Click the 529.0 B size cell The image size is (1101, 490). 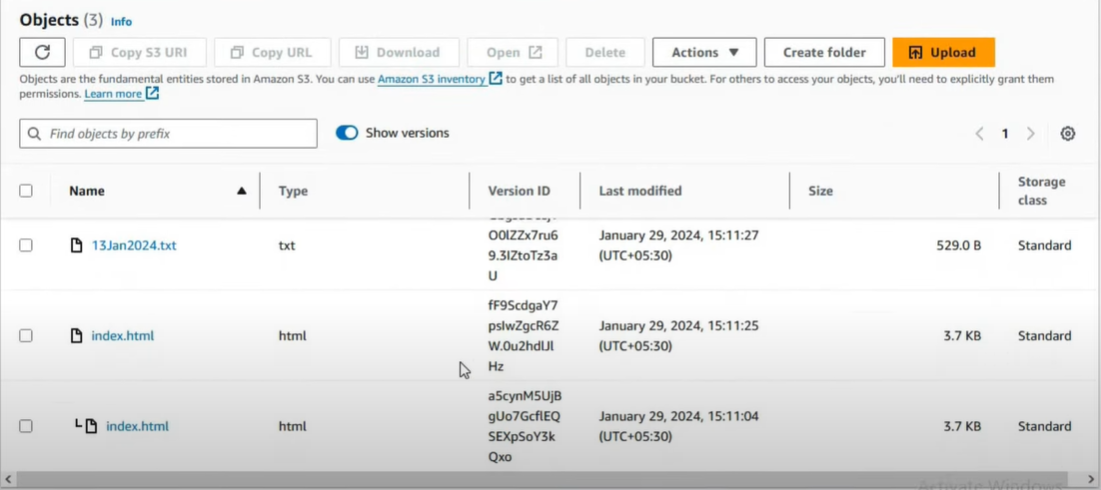tap(958, 246)
